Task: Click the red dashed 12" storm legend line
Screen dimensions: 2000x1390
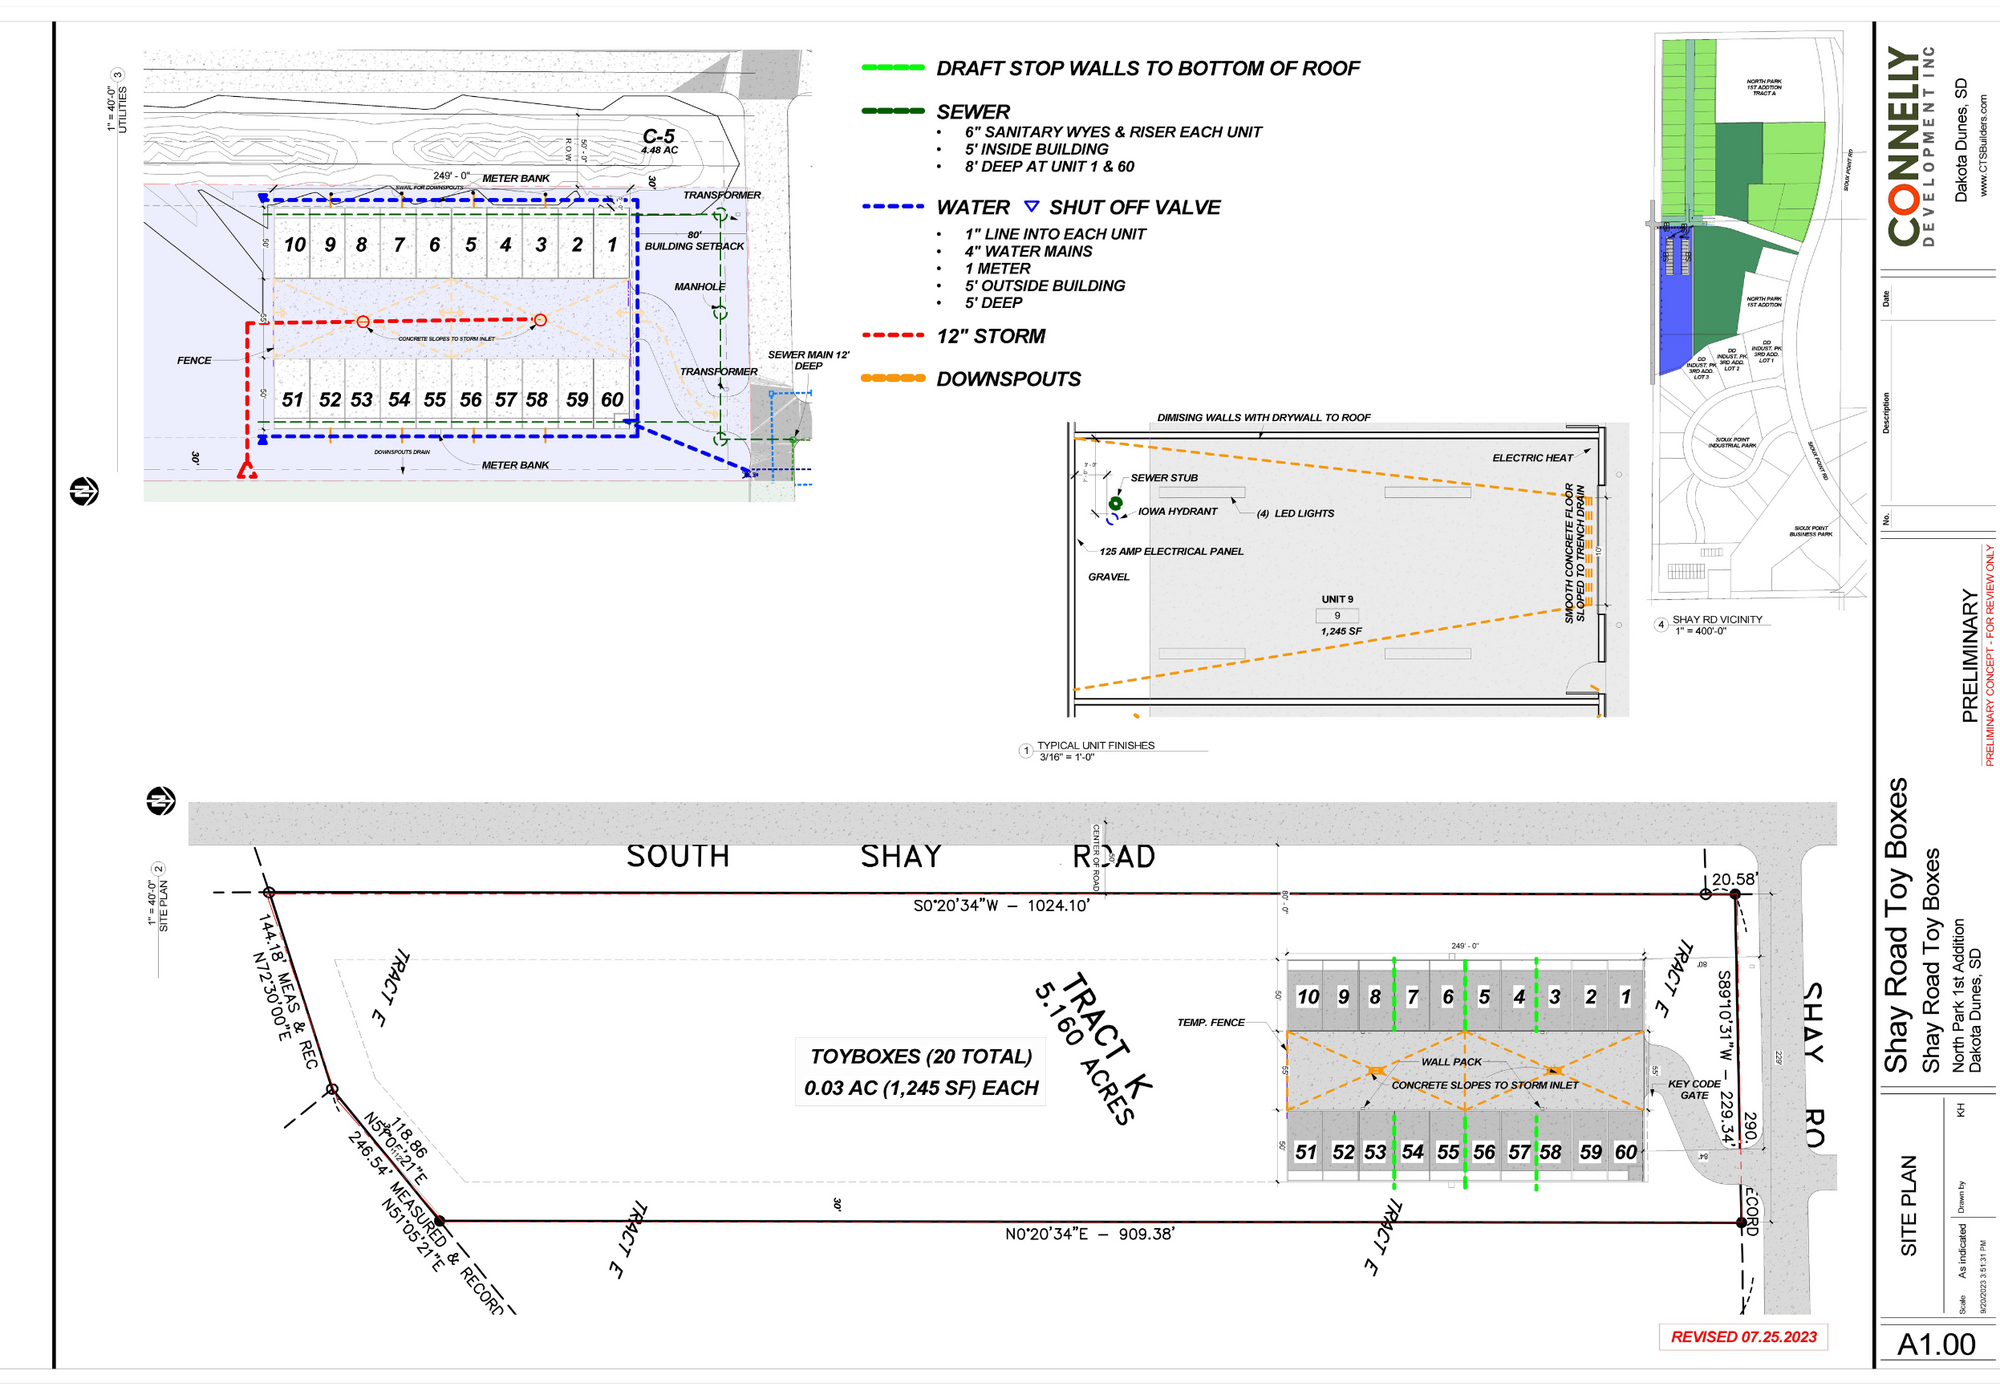Action: (x=892, y=336)
